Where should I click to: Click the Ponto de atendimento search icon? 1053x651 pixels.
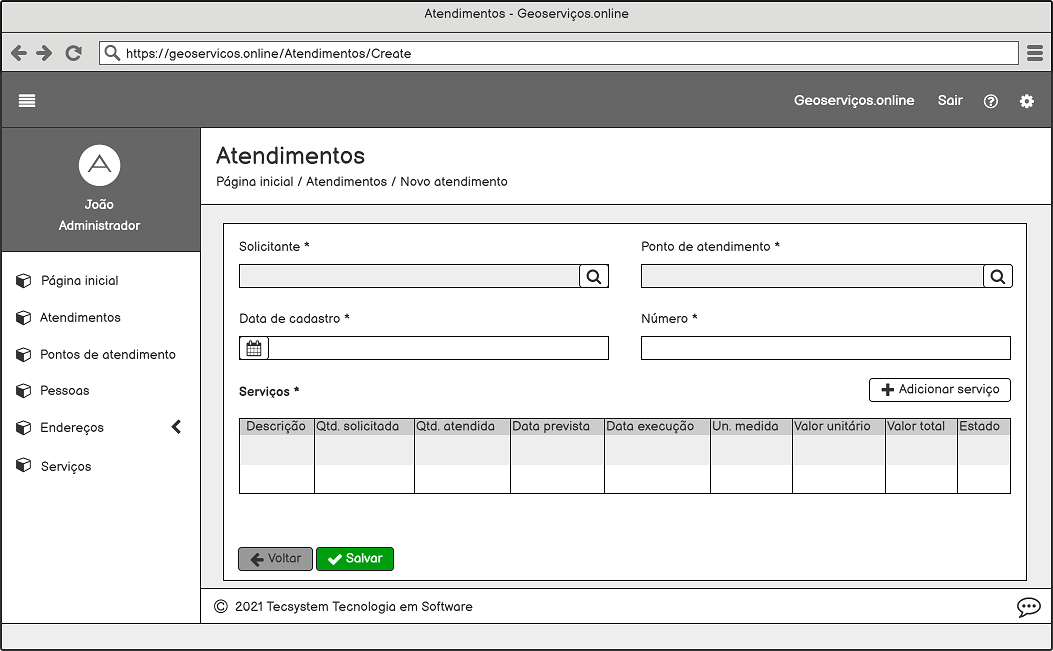click(997, 277)
